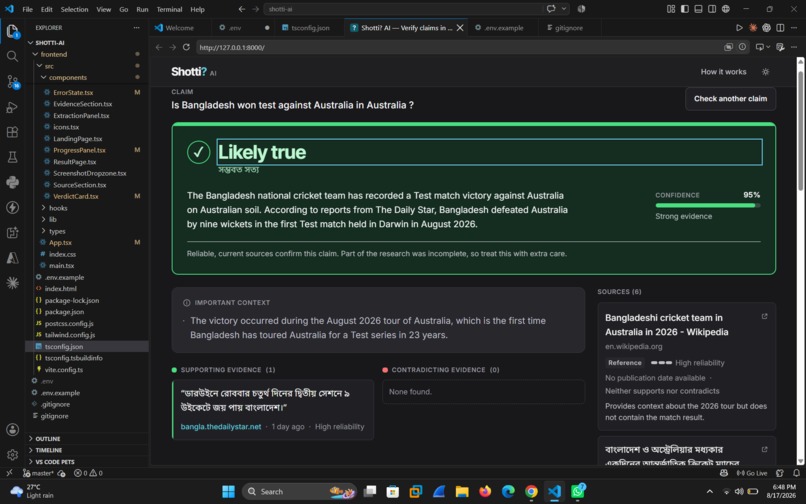
Task: Open errors and warnings status indicator
Action: tap(88, 473)
